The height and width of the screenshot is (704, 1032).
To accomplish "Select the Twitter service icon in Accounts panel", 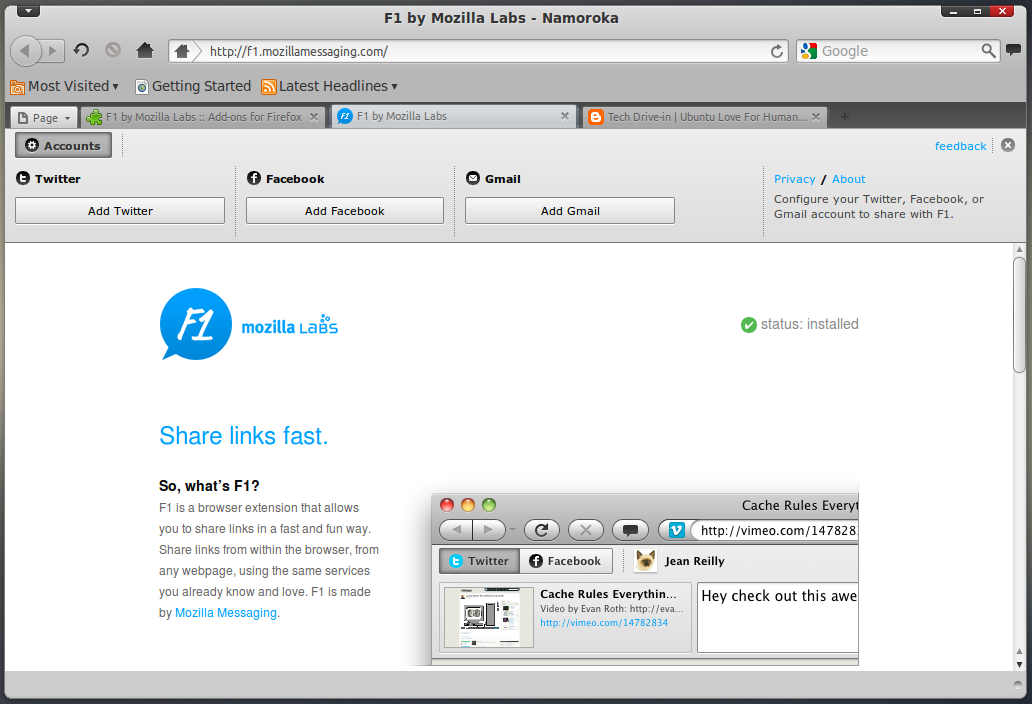I will tap(20, 178).
